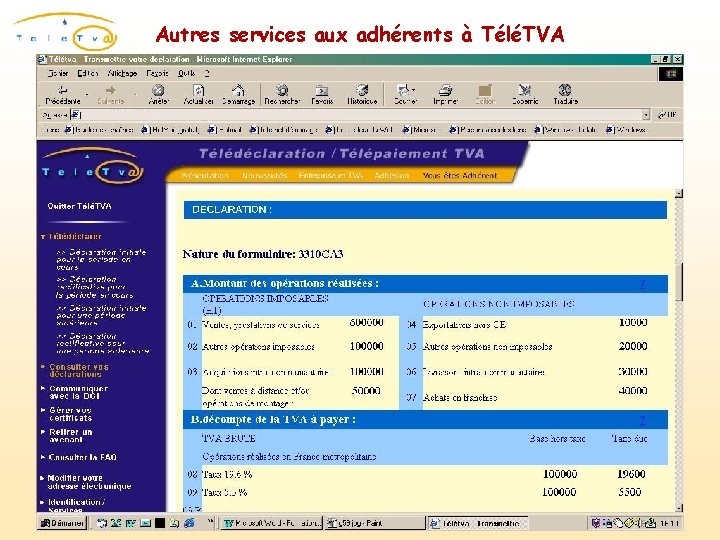Open the Fichier menu
720x540 pixels.
(58, 73)
